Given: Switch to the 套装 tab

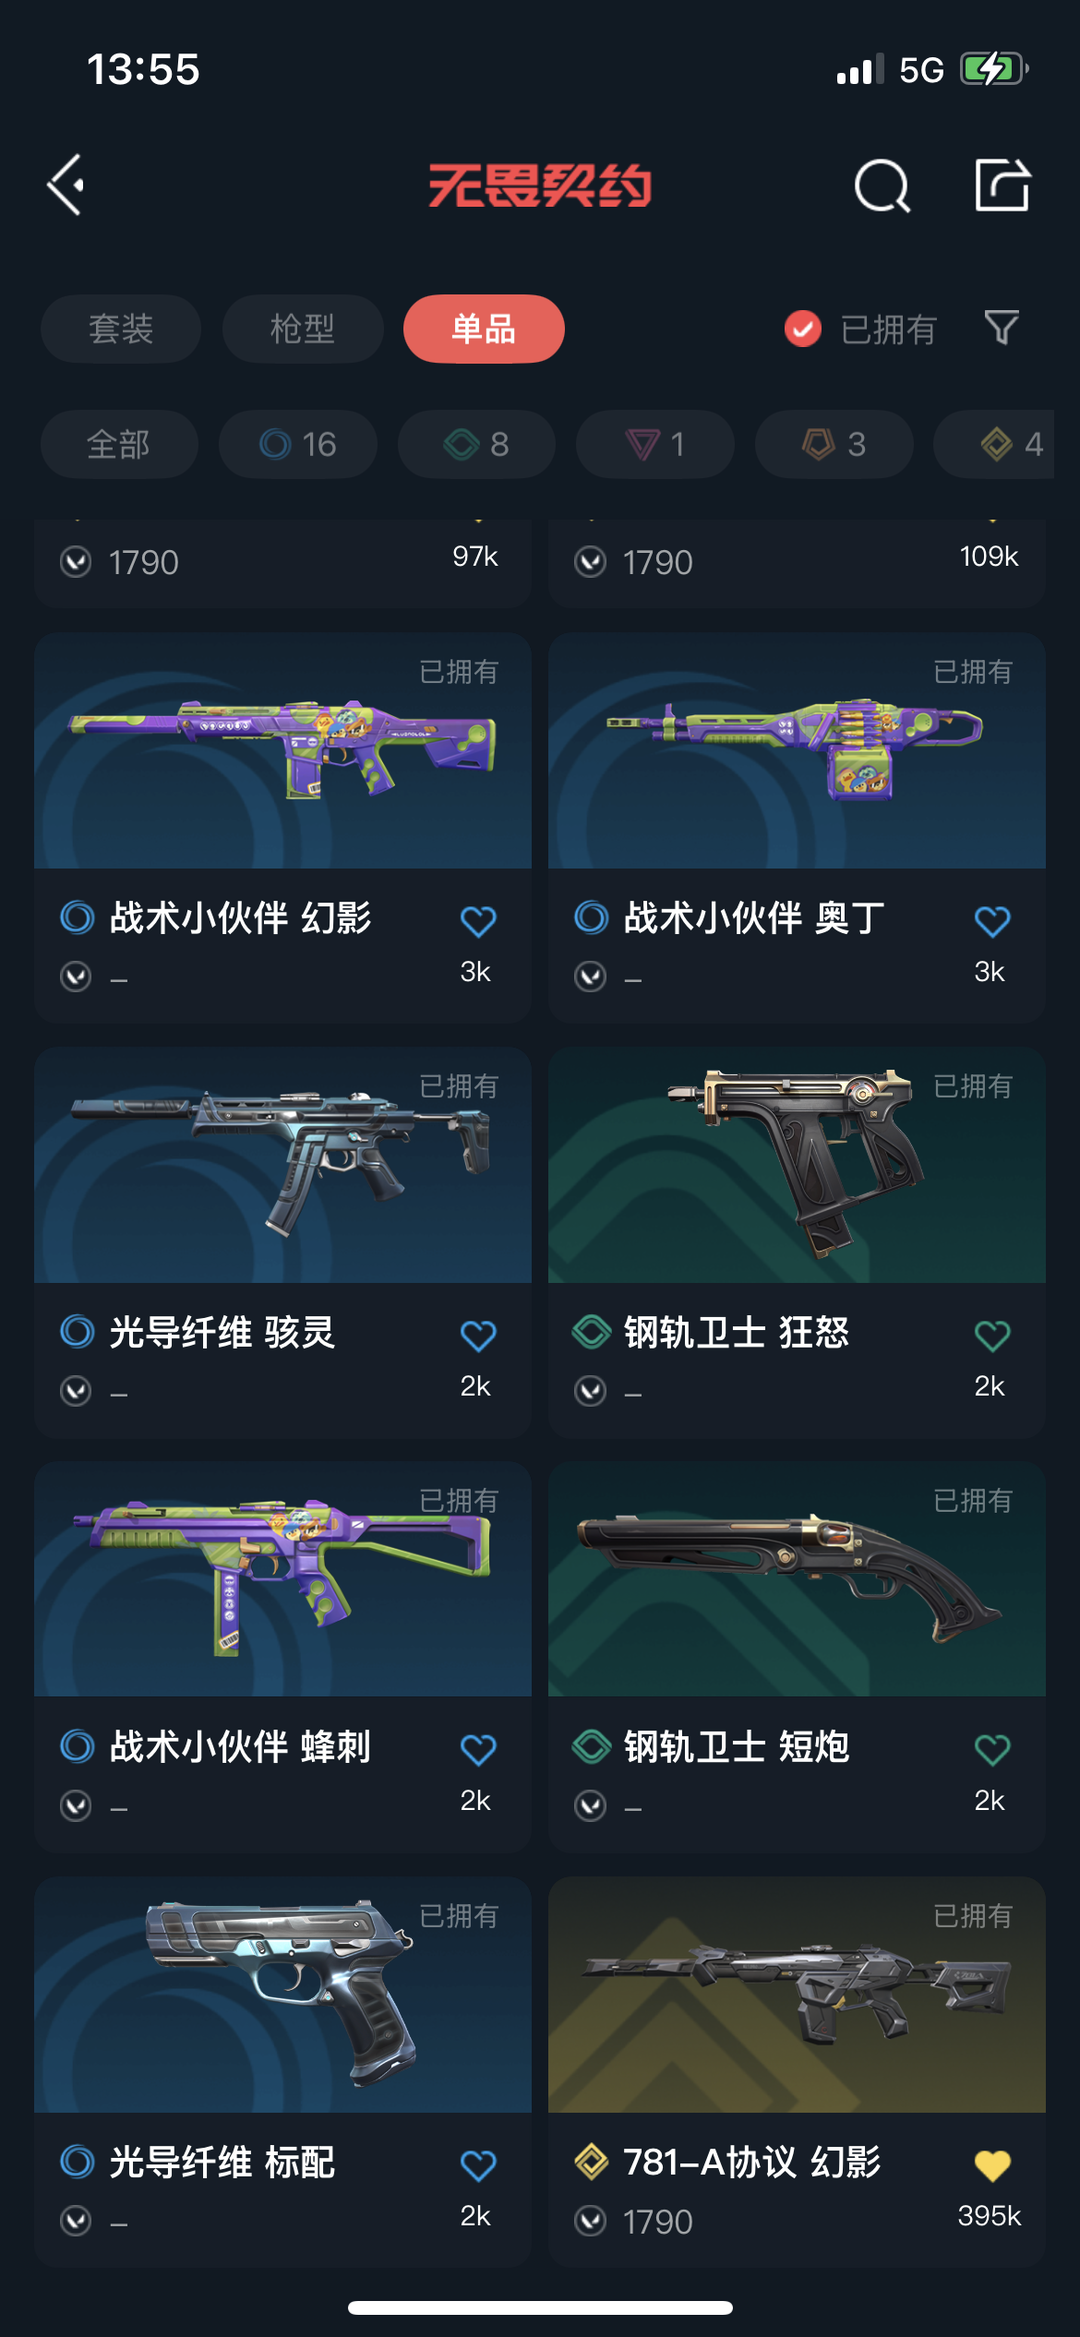Looking at the screenshot, I should 121,328.
